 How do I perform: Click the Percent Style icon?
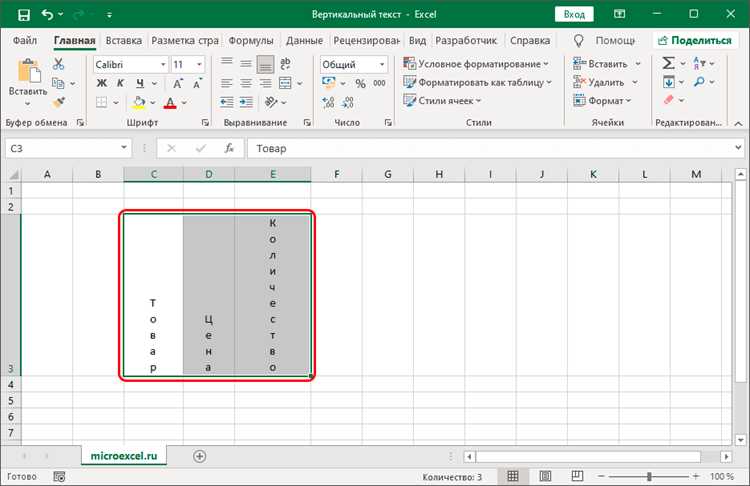[360, 83]
